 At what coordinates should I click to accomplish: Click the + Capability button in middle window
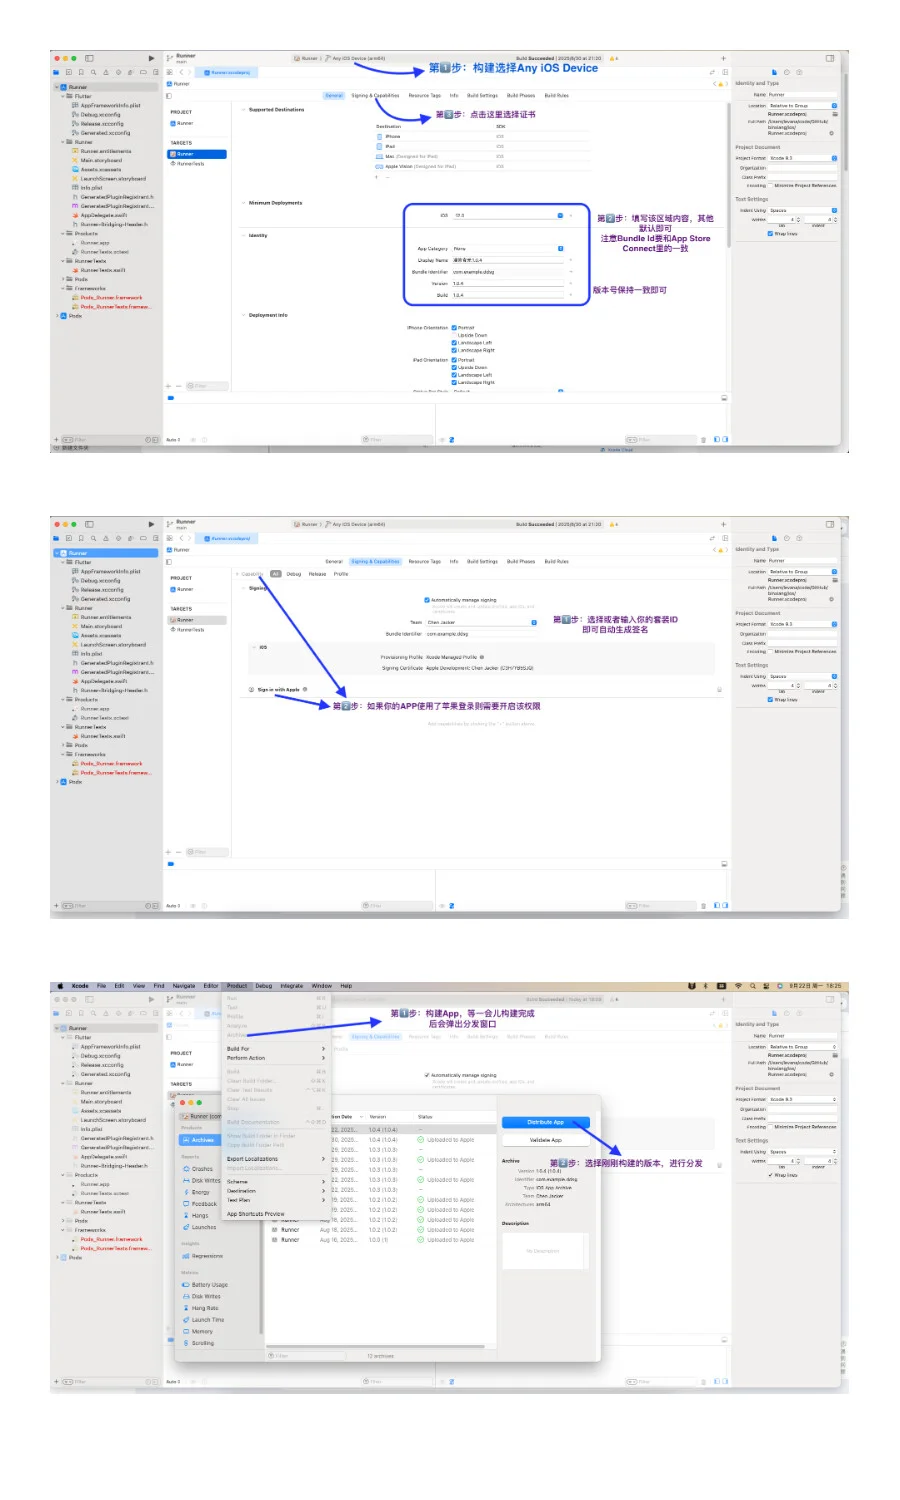click(x=250, y=574)
